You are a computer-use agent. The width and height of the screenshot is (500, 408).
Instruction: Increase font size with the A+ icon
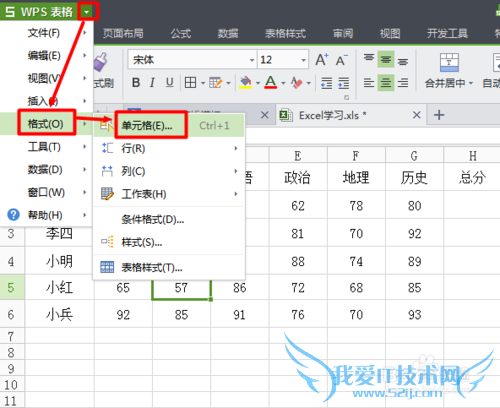pos(322,60)
